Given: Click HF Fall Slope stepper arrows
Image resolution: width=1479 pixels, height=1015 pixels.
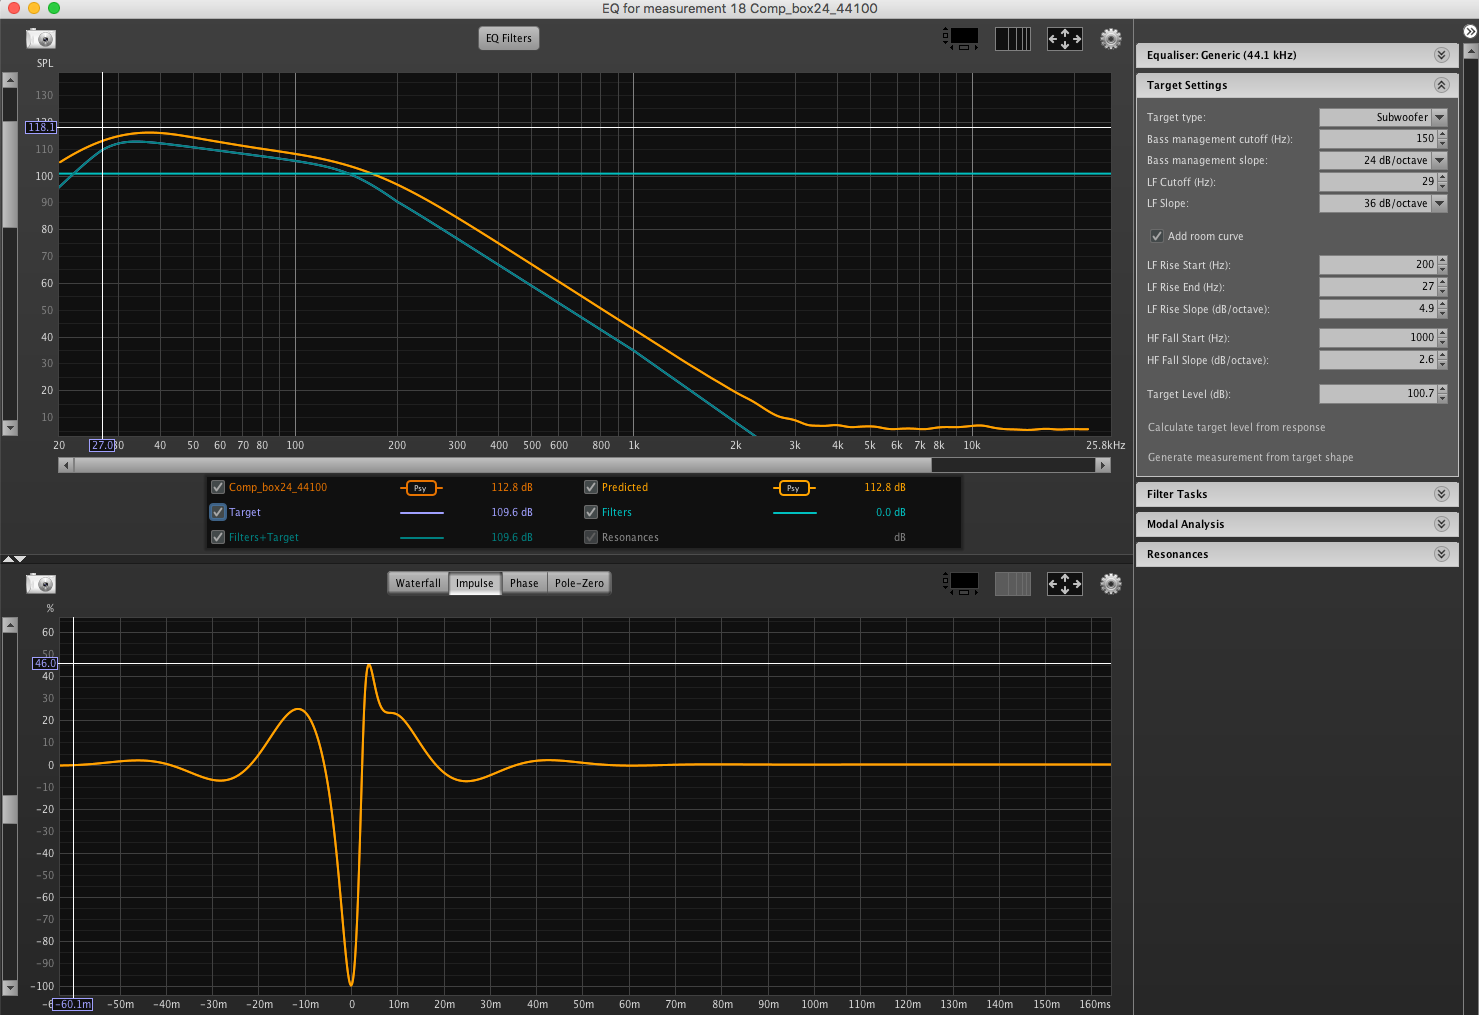Looking at the screenshot, I should (1442, 359).
